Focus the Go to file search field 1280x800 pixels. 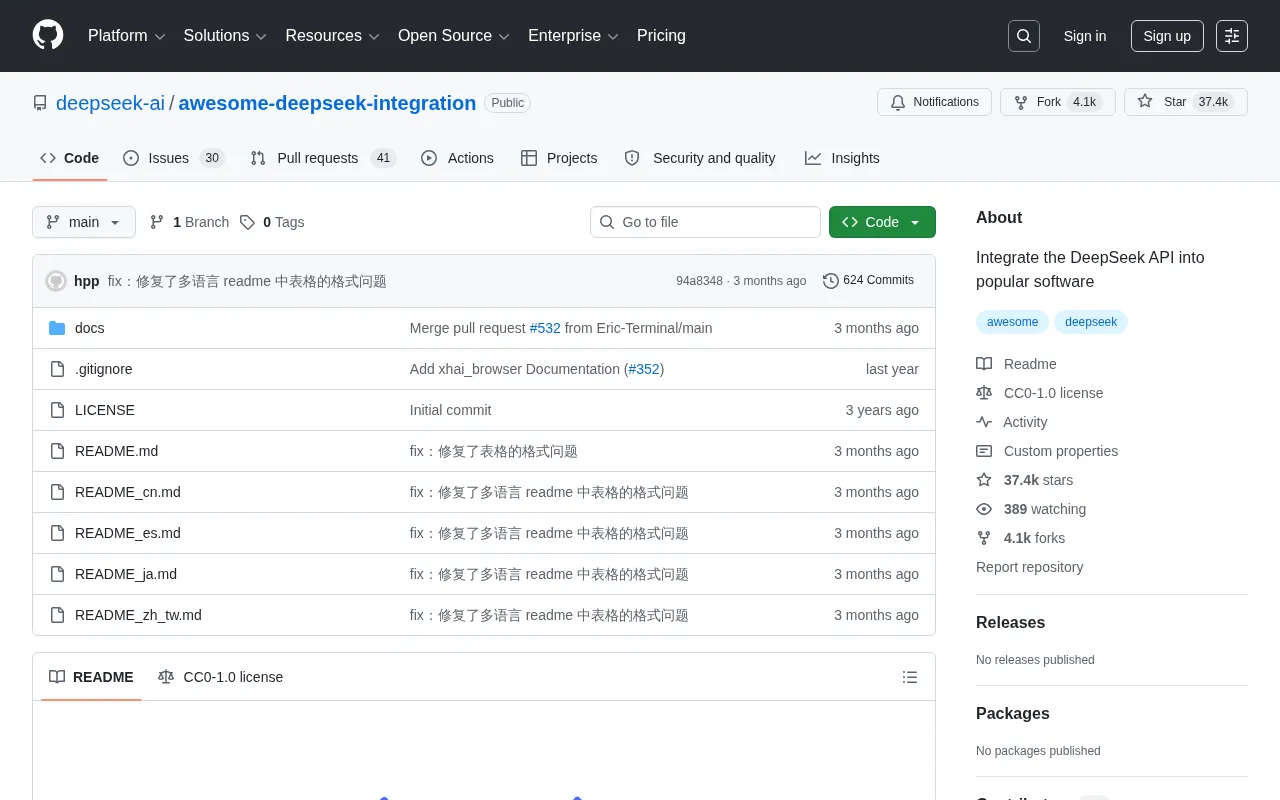[x=705, y=222]
